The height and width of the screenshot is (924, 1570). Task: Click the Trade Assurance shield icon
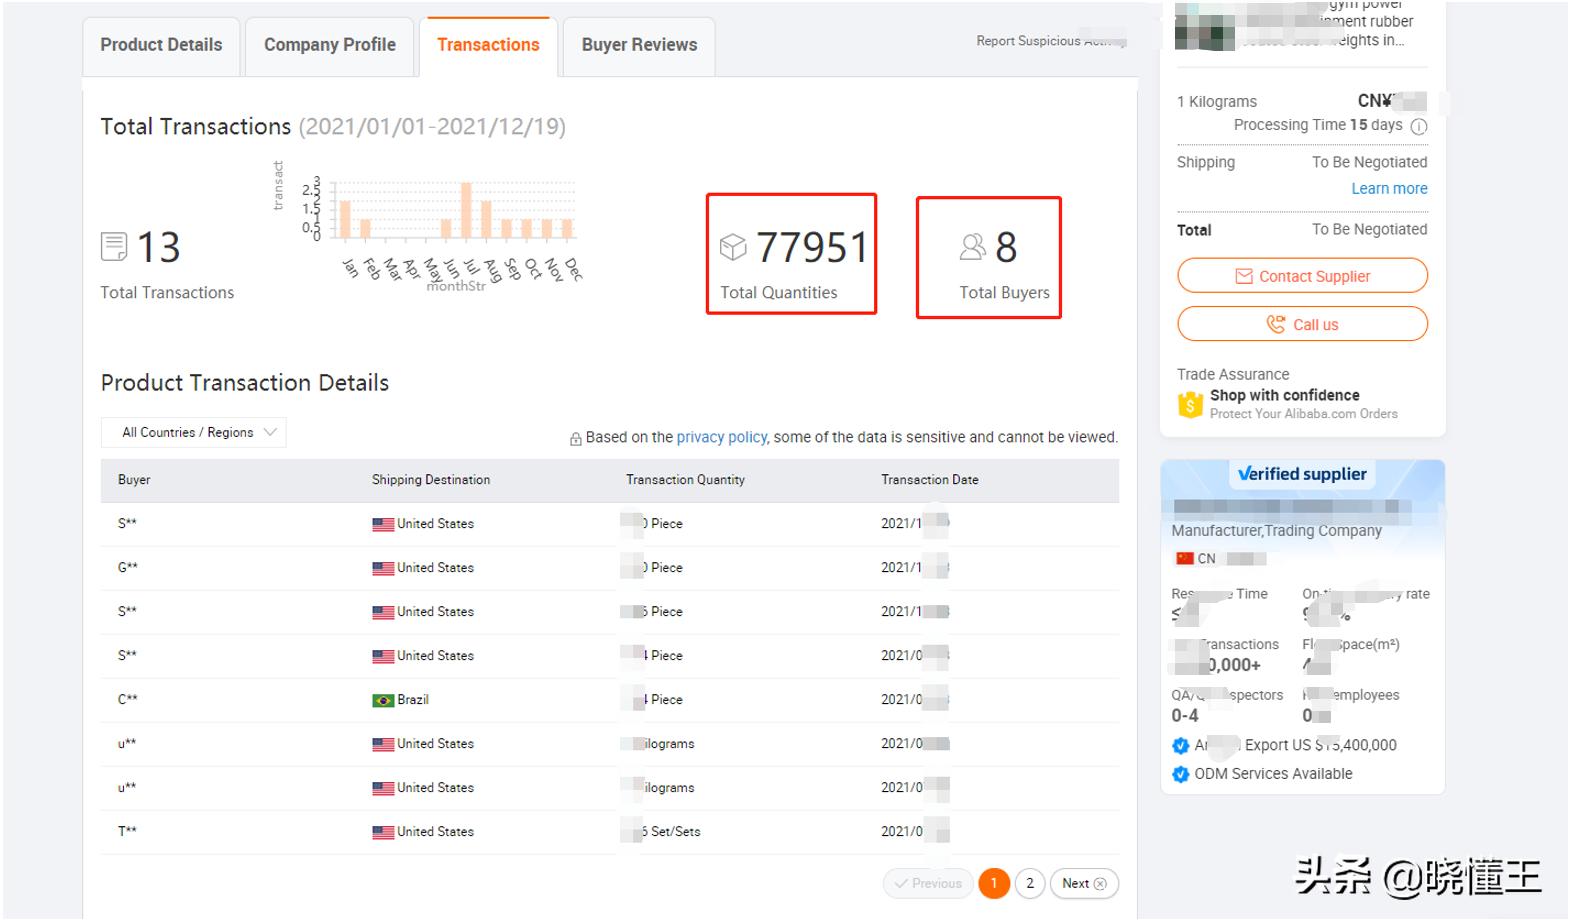(1190, 404)
